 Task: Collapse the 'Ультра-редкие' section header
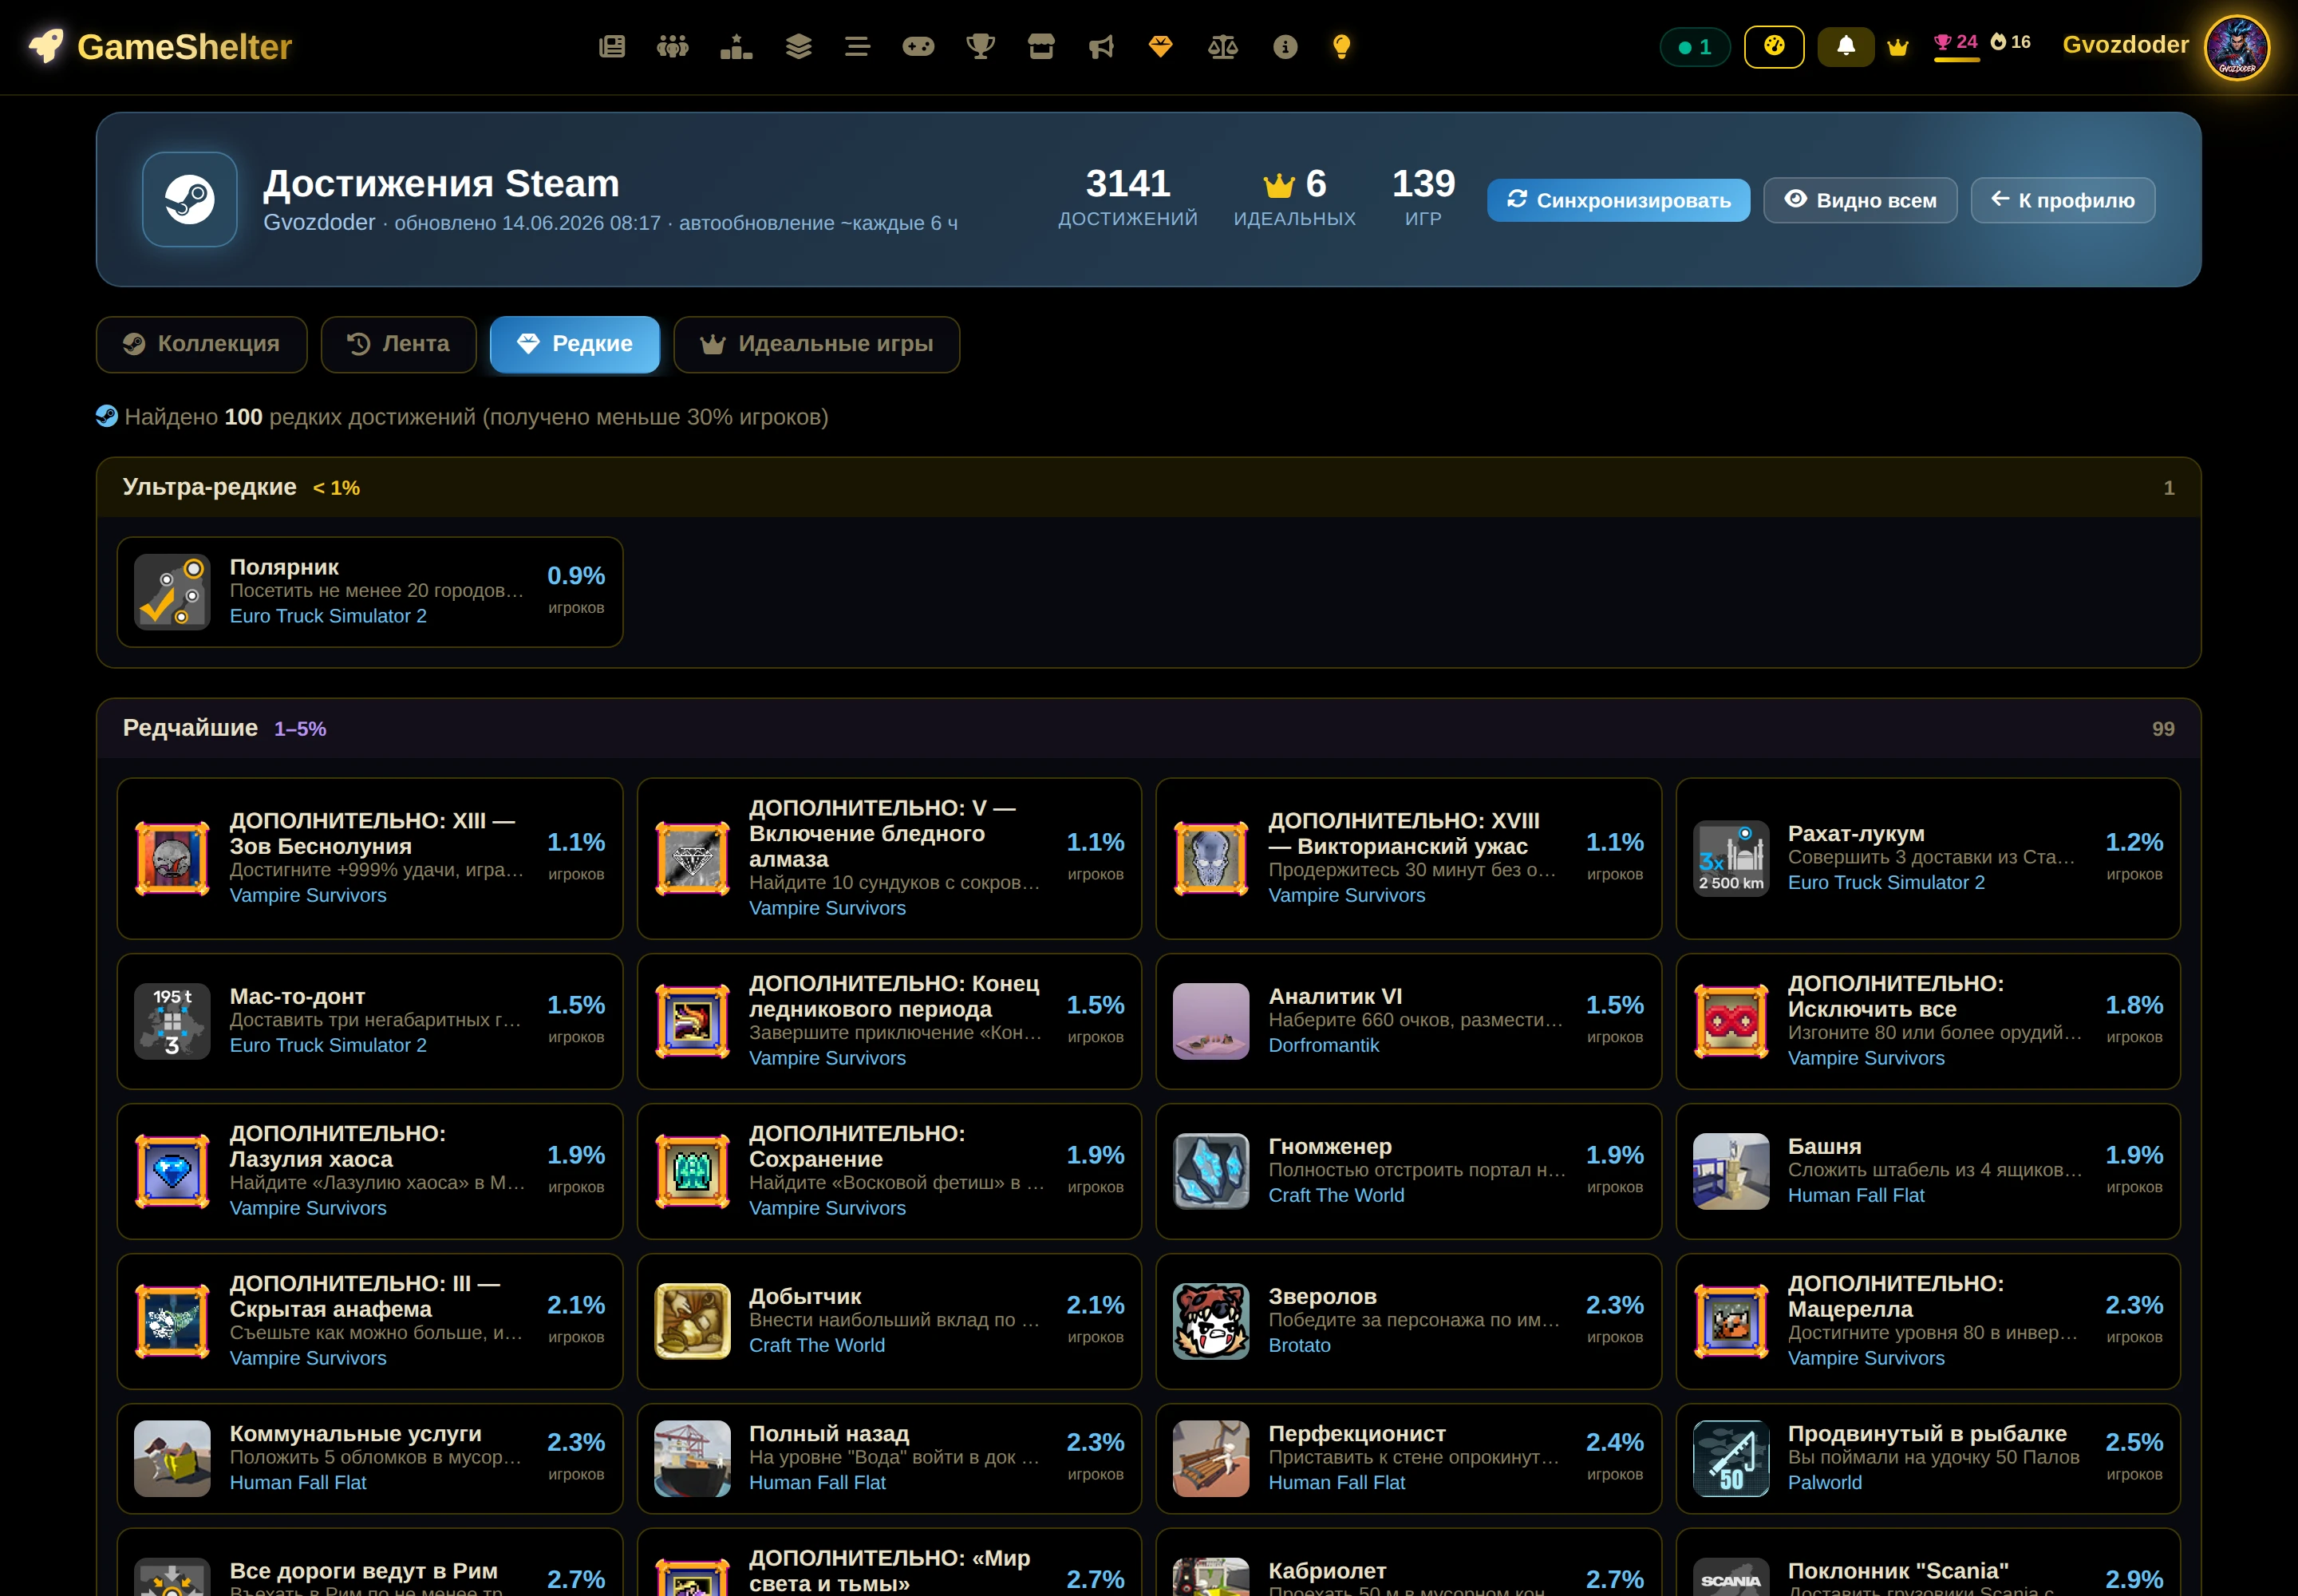tap(1148, 488)
